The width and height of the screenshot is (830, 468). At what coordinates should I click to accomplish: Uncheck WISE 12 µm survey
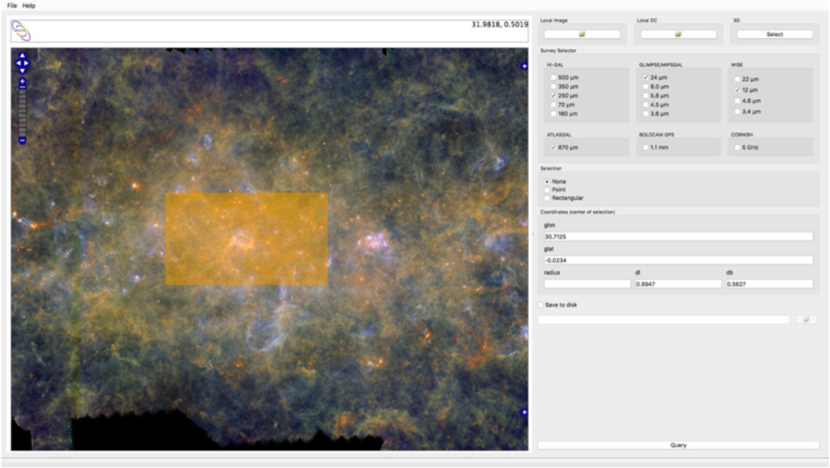tap(737, 90)
